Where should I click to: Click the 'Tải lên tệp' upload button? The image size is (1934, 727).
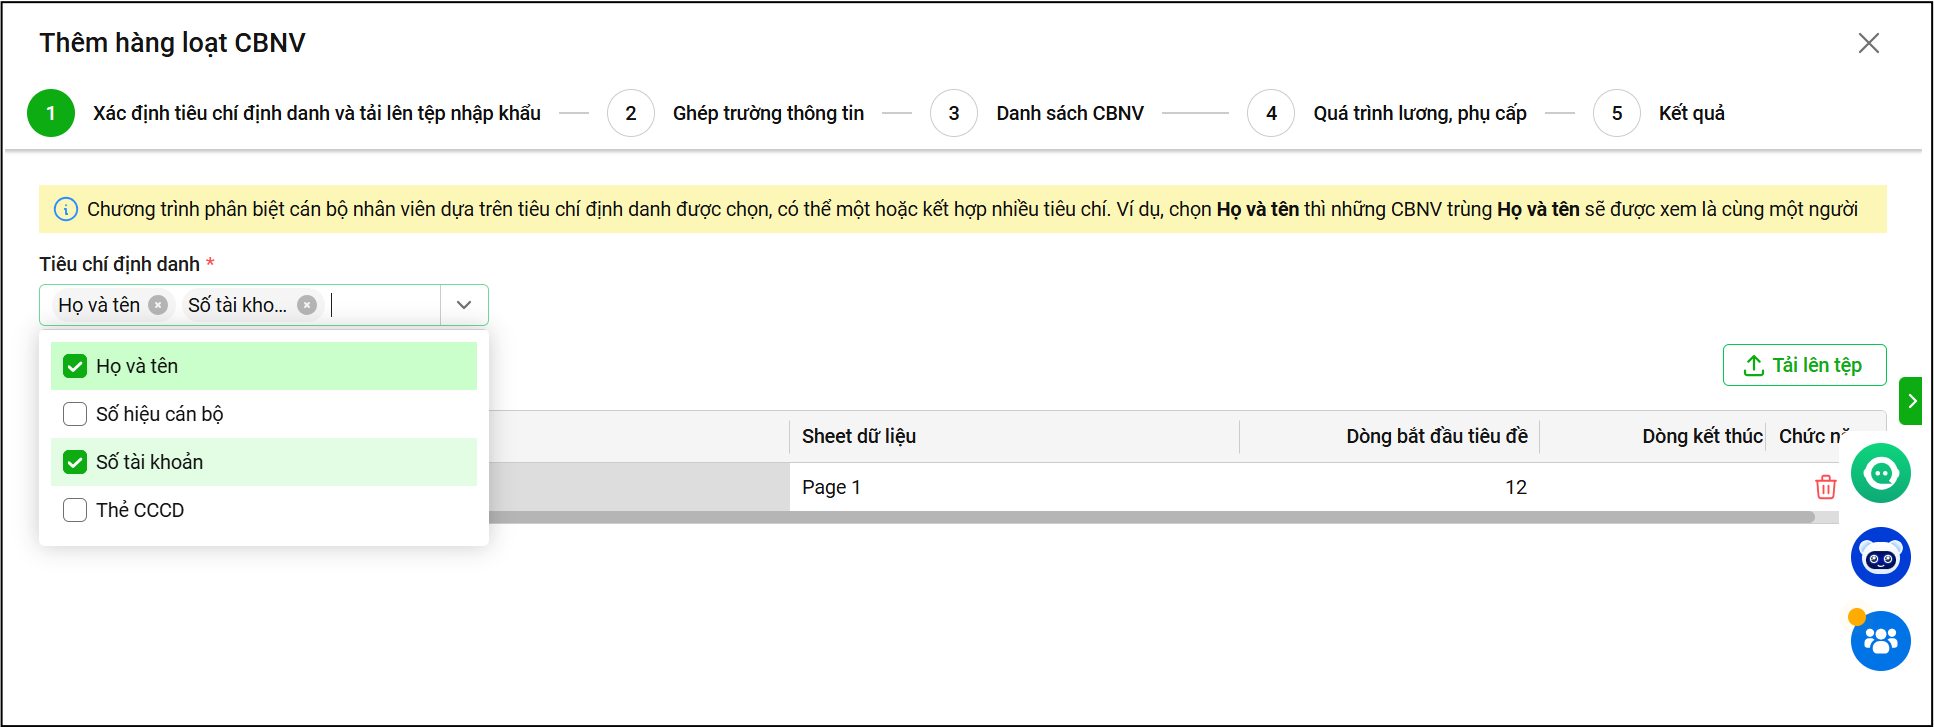[1804, 365]
